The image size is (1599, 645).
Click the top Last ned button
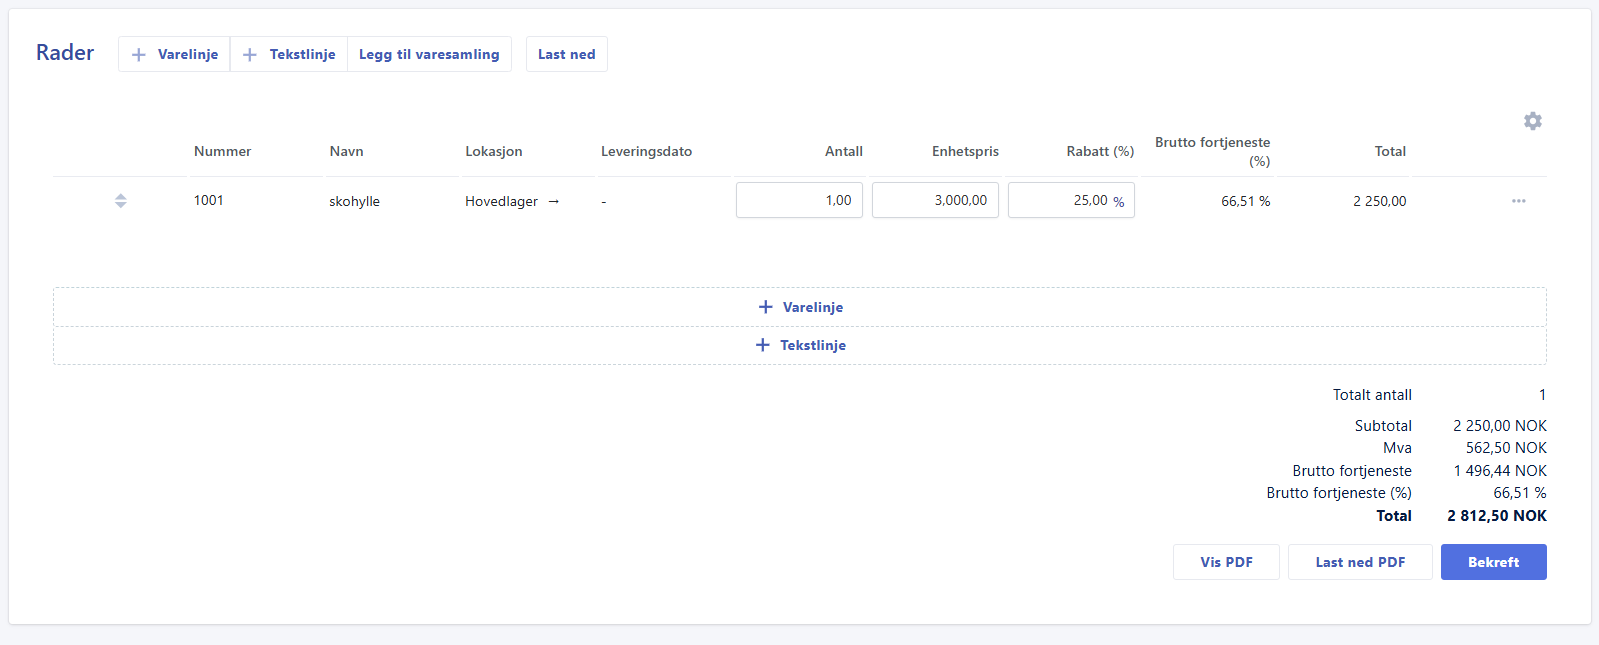566,55
